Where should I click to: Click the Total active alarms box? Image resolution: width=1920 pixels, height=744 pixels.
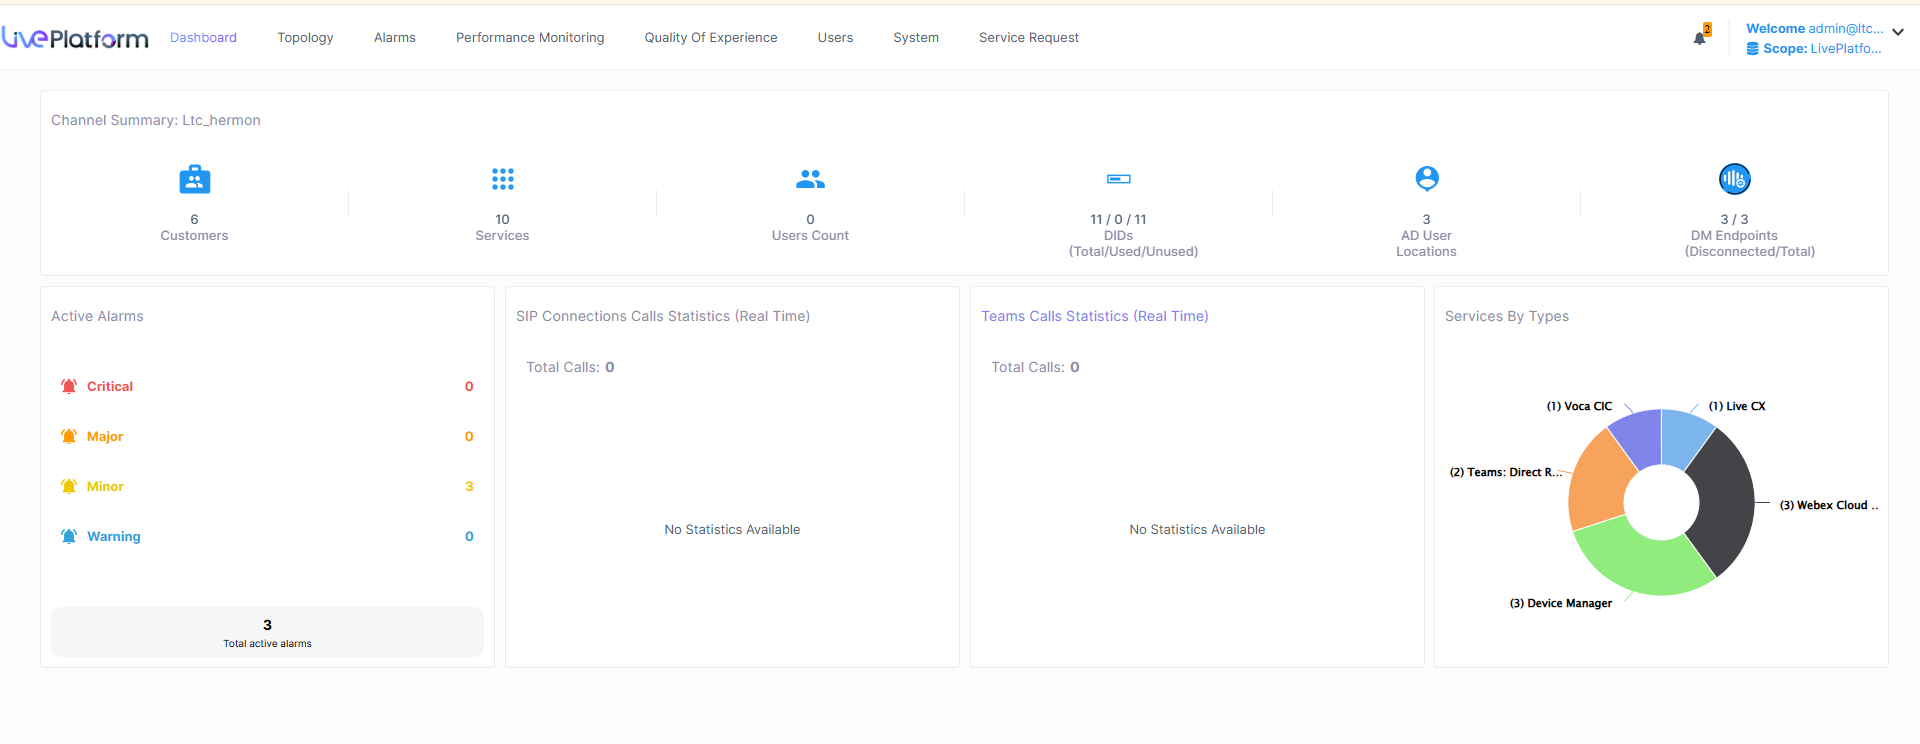coord(267,632)
